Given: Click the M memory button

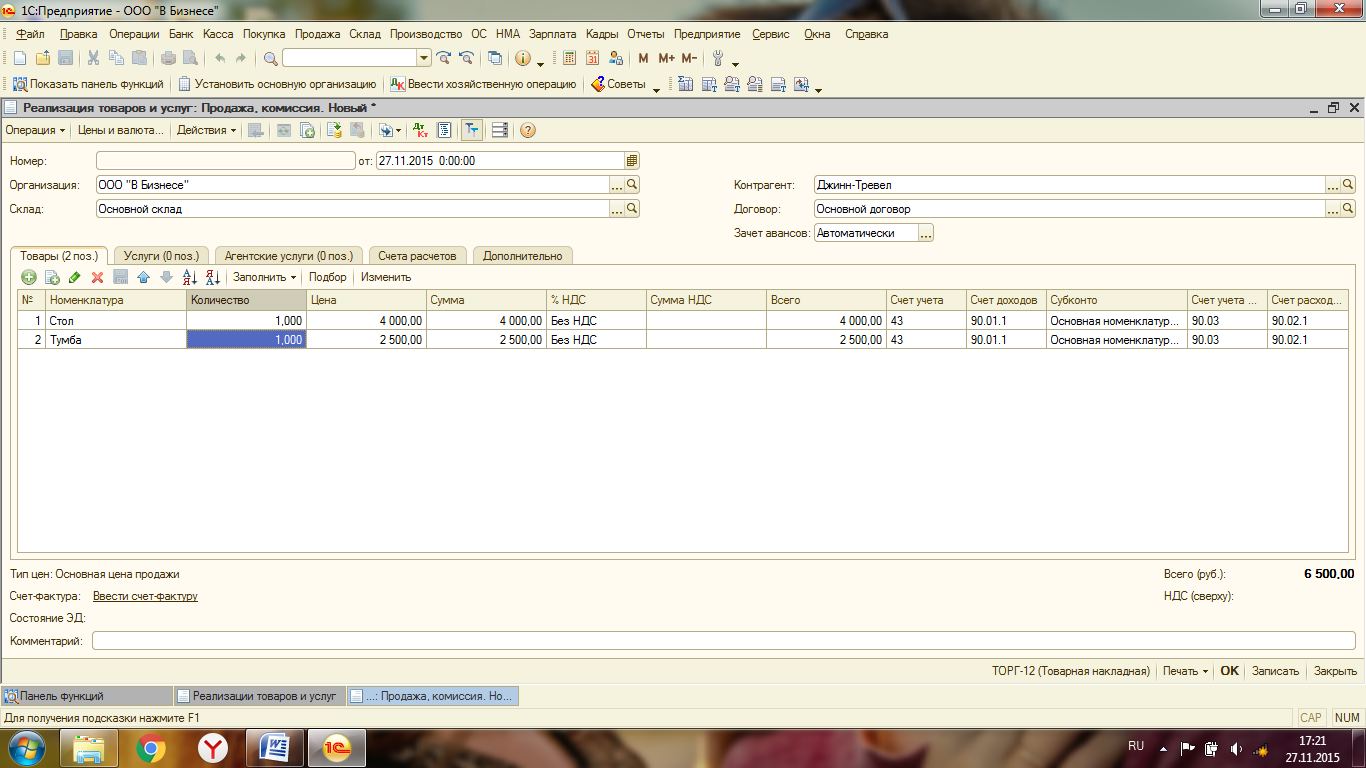Looking at the screenshot, I should 643,58.
